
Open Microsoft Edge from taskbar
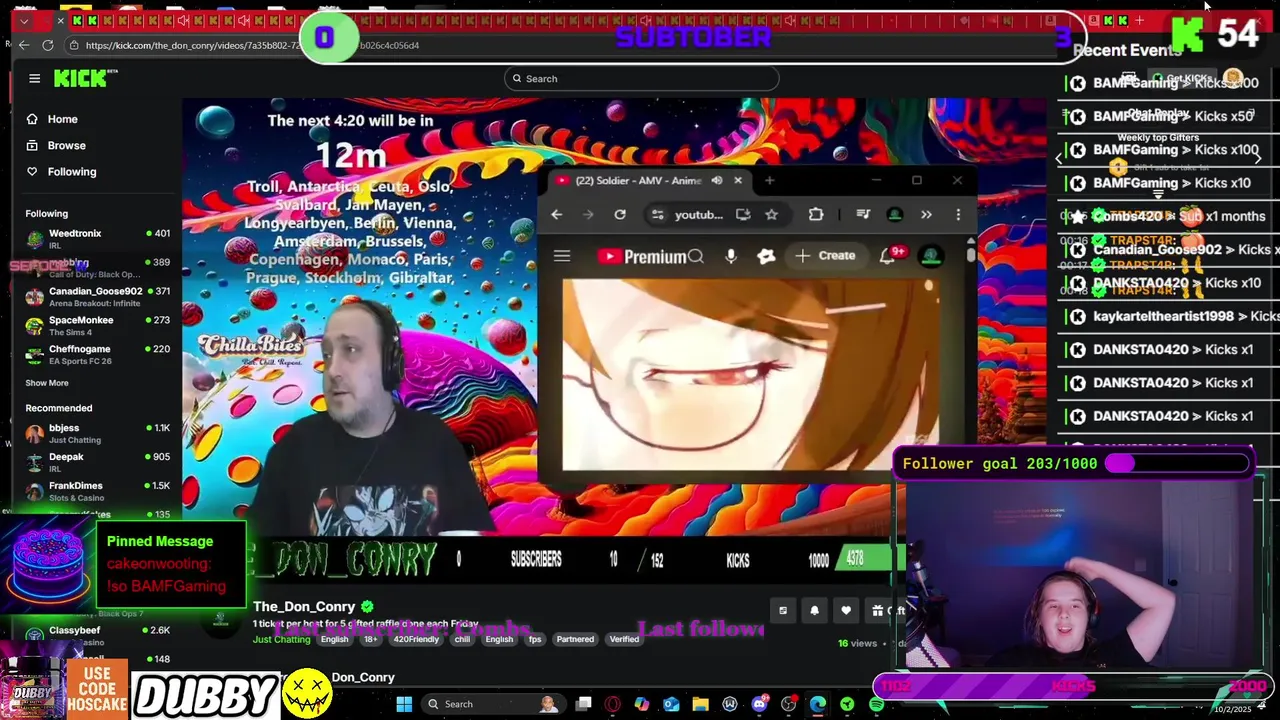(x=818, y=704)
